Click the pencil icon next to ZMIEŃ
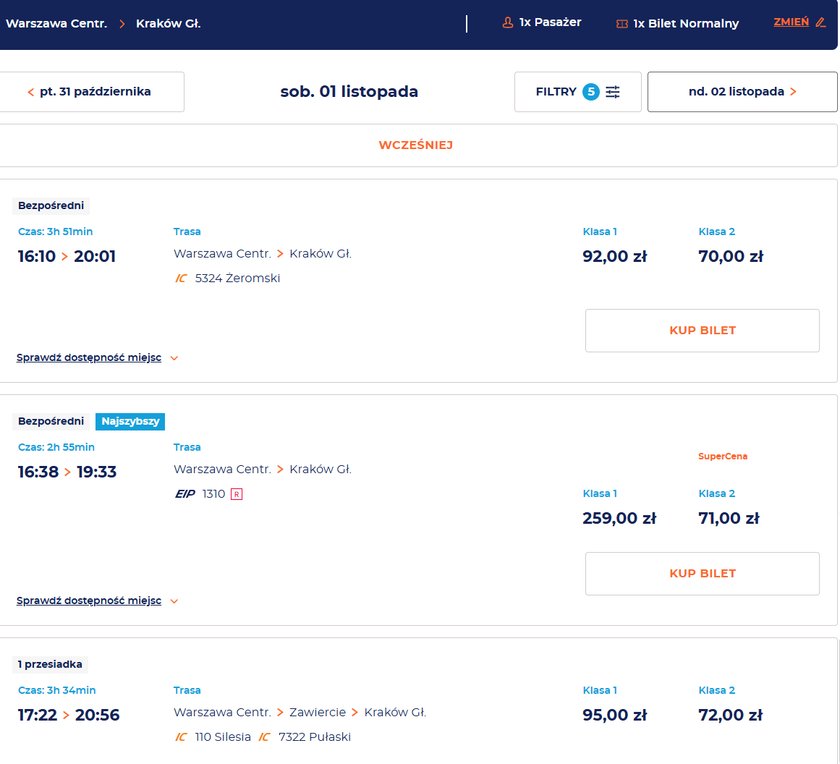 (x=821, y=22)
